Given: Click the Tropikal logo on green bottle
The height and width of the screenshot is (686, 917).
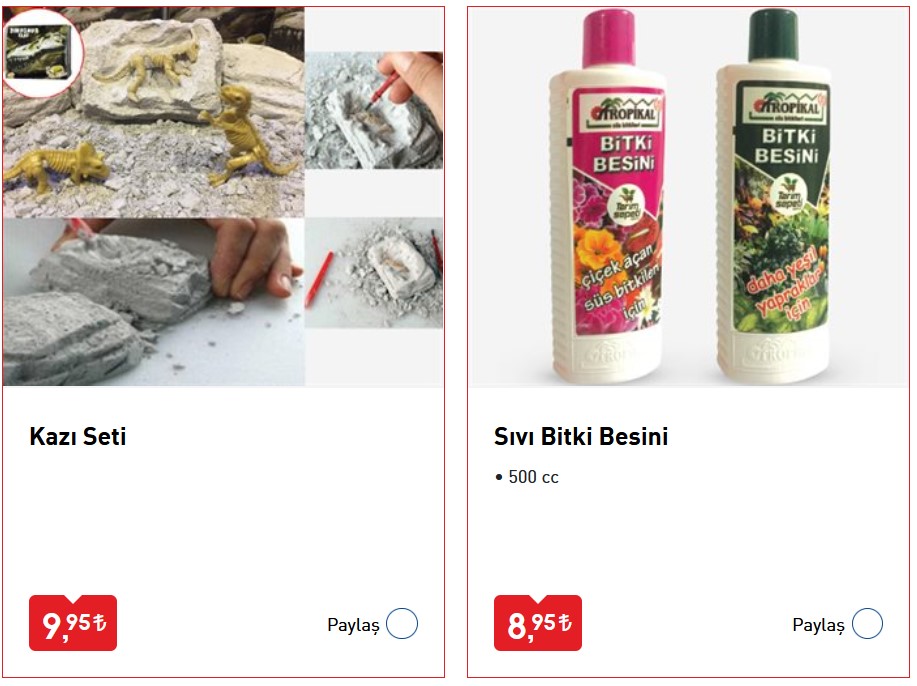Looking at the screenshot, I should click(x=787, y=105).
